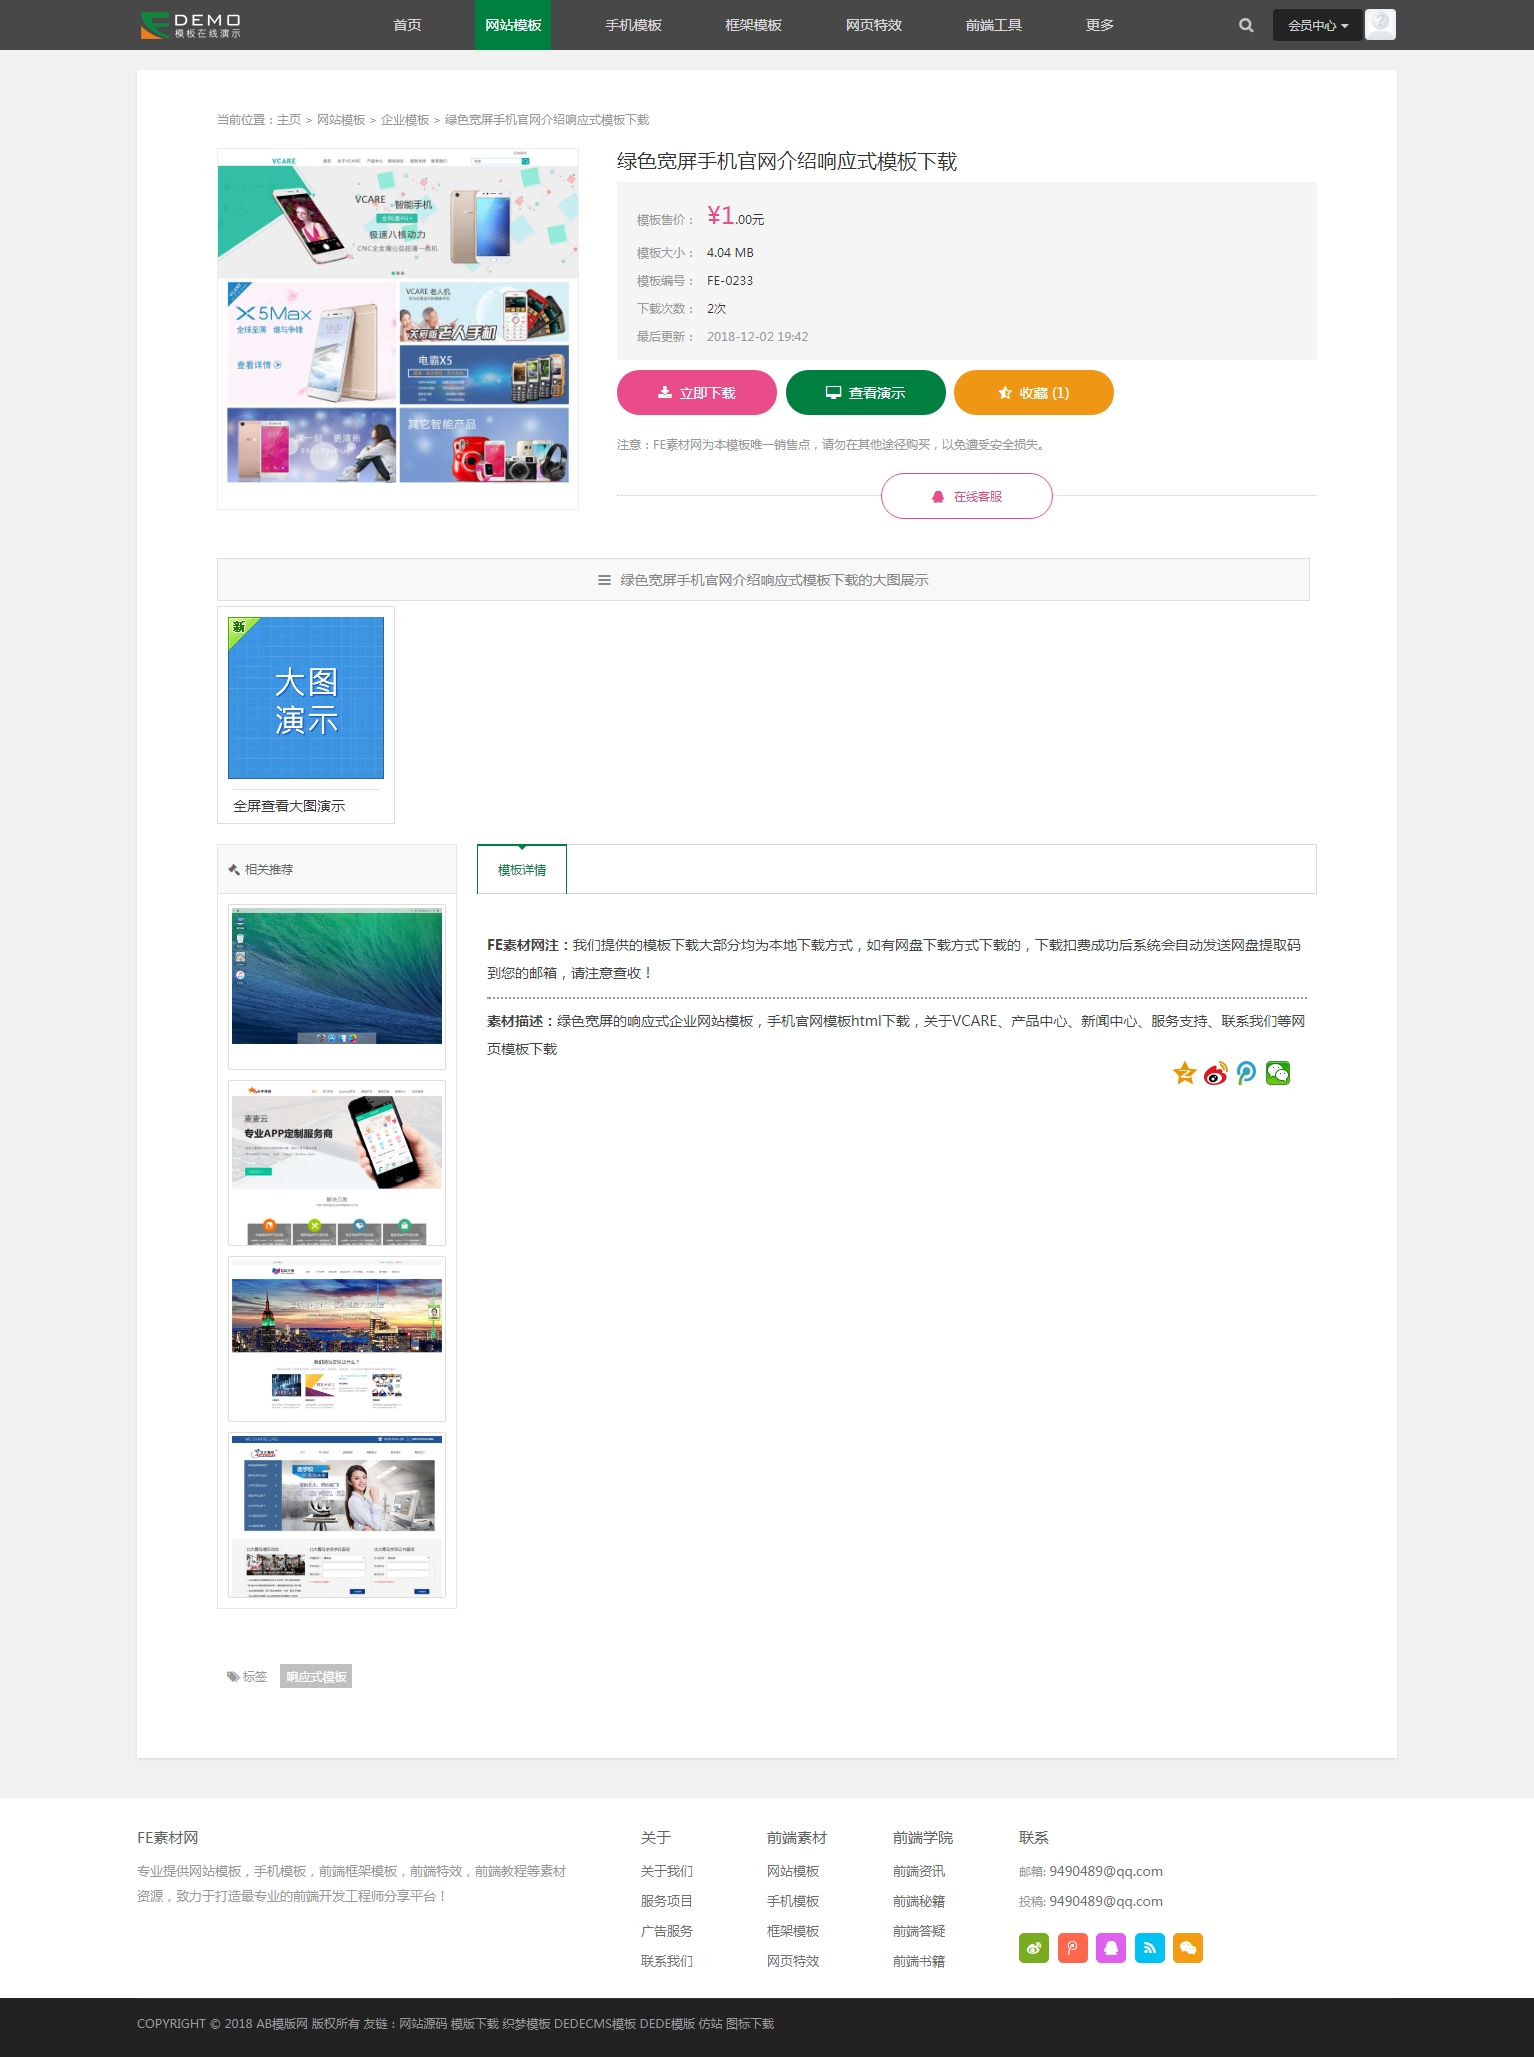
Task: Click the orange WeChat footer icon
Action: 1187,1947
